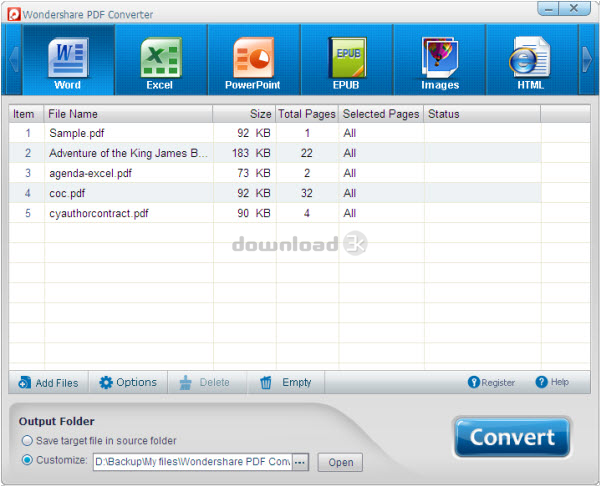Click the Wondershare app title icon
600x486 pixels.
14,15
